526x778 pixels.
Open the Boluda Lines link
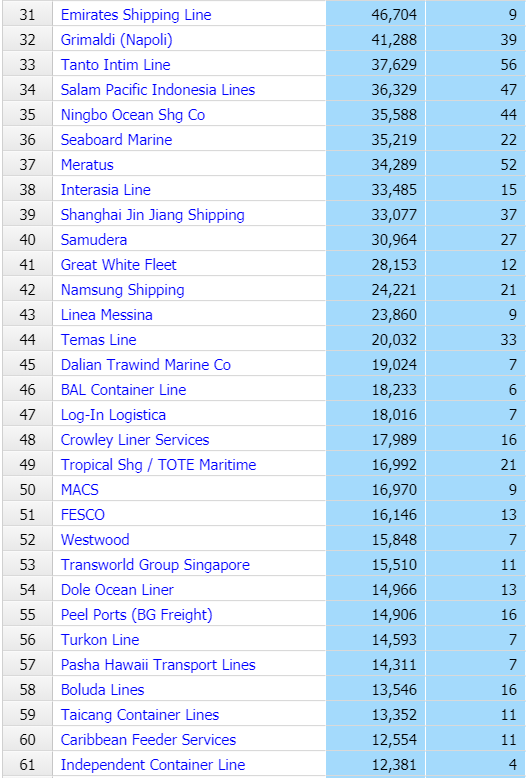pyautogui.click(x=103, y=690)
